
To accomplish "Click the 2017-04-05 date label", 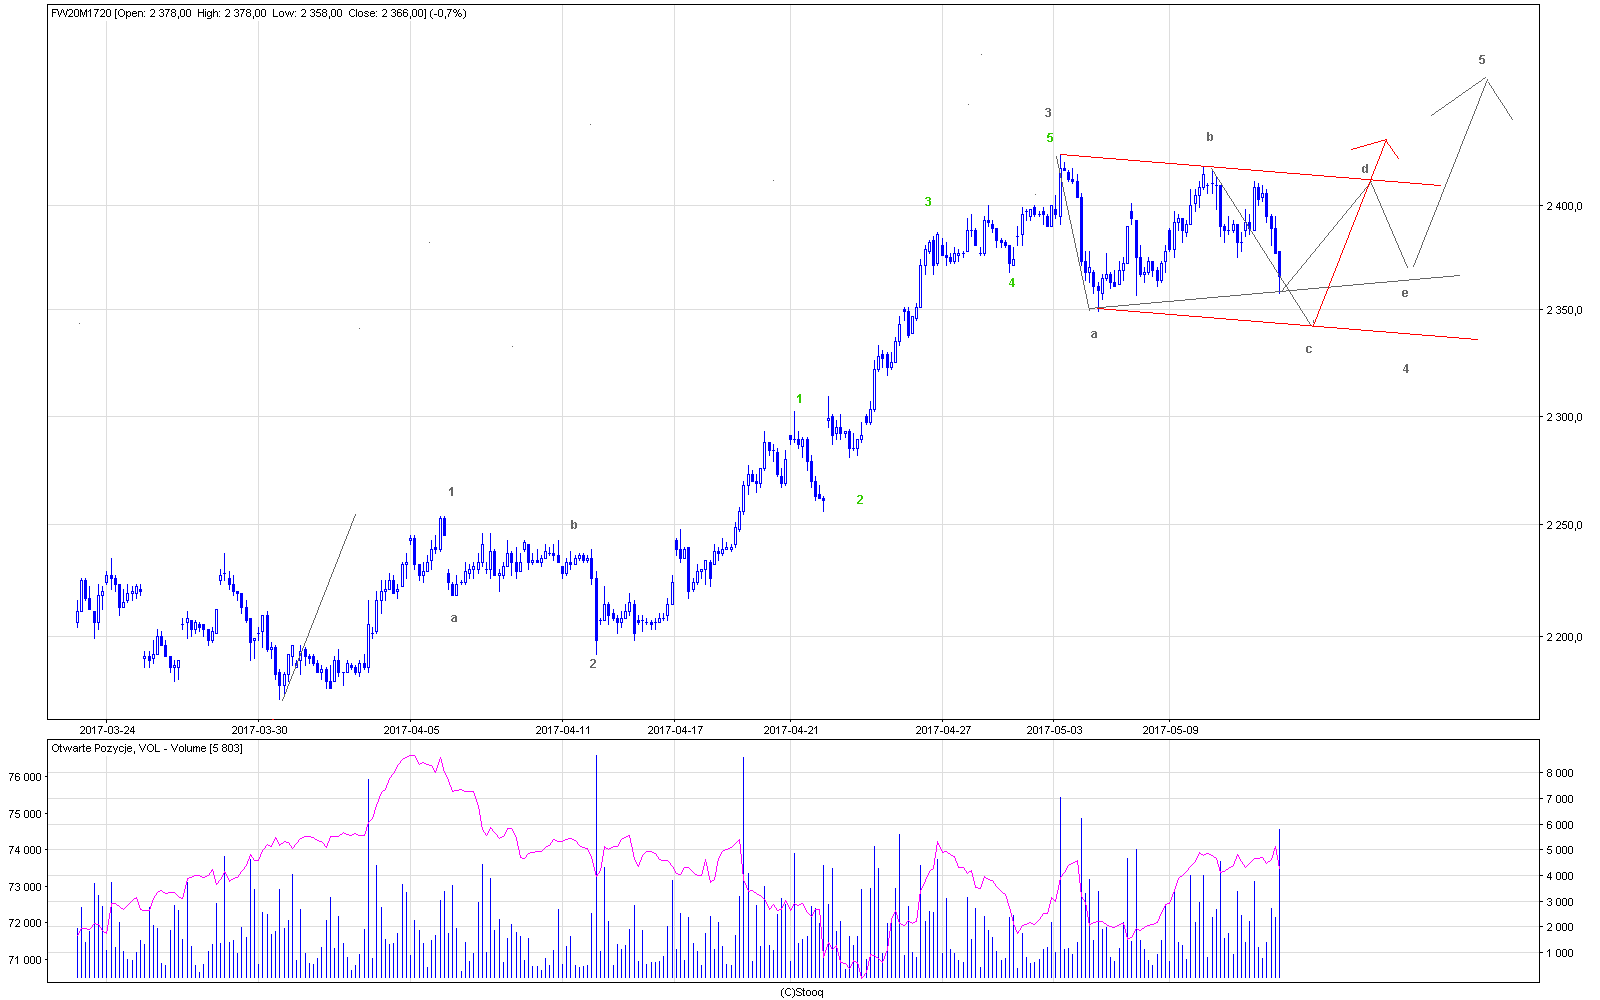I will click(x=411, y=730).
